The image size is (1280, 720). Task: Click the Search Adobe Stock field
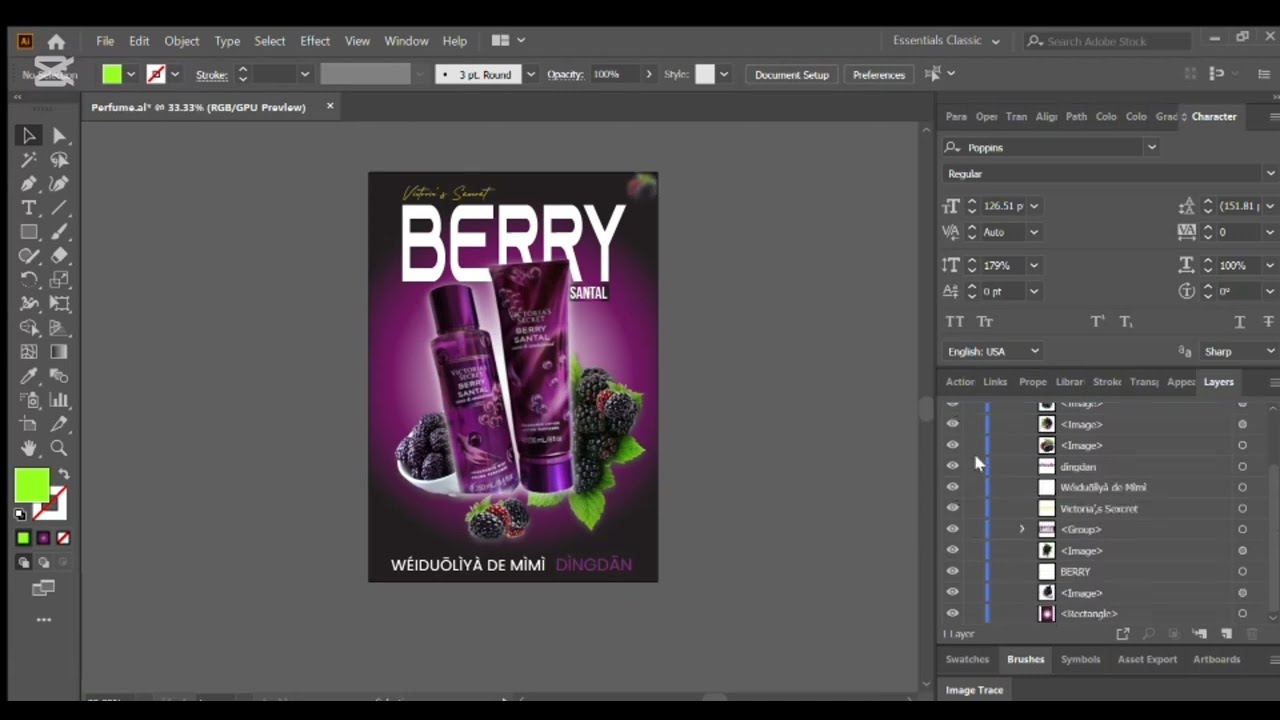pyautogui.click(x=1108, y=41)
